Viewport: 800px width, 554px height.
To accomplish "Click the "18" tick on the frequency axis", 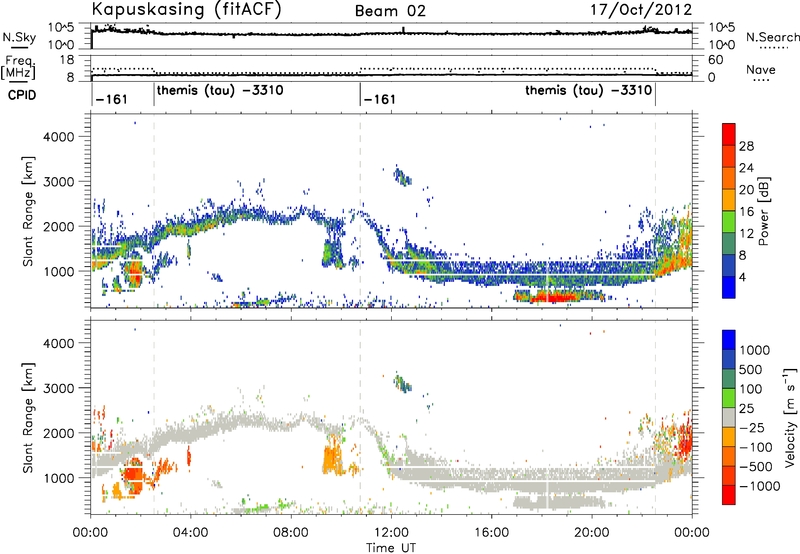I will tap(66, 60).
